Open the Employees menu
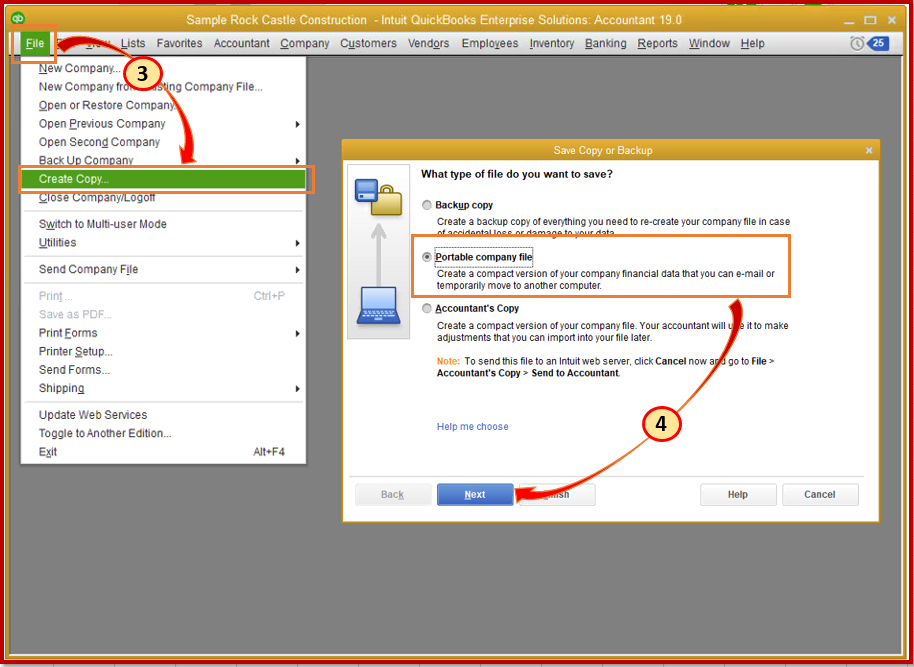This screenshot has width=914, height=667. (x=490, y=44)
